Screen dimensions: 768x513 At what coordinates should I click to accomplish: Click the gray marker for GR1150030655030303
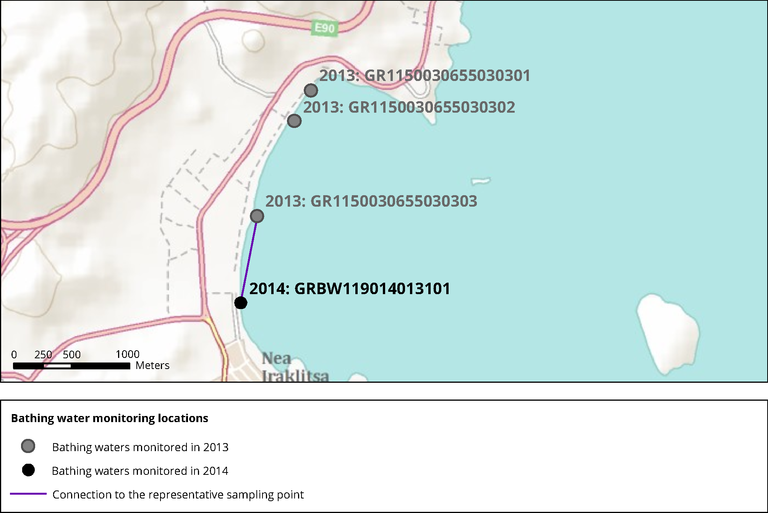257,216
